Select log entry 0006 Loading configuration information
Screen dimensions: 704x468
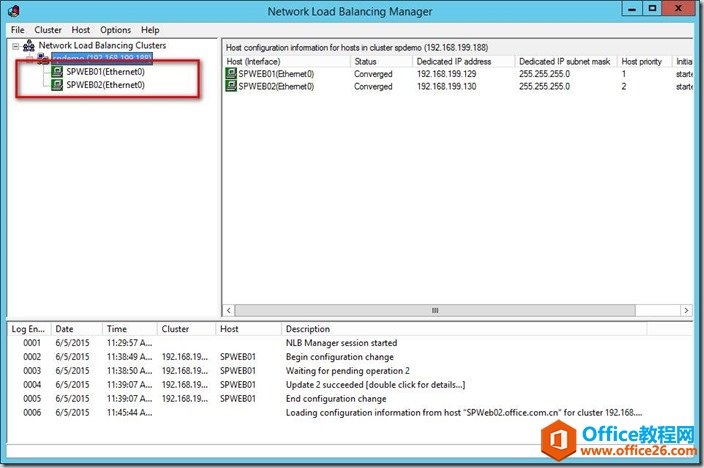click(350, 412)
